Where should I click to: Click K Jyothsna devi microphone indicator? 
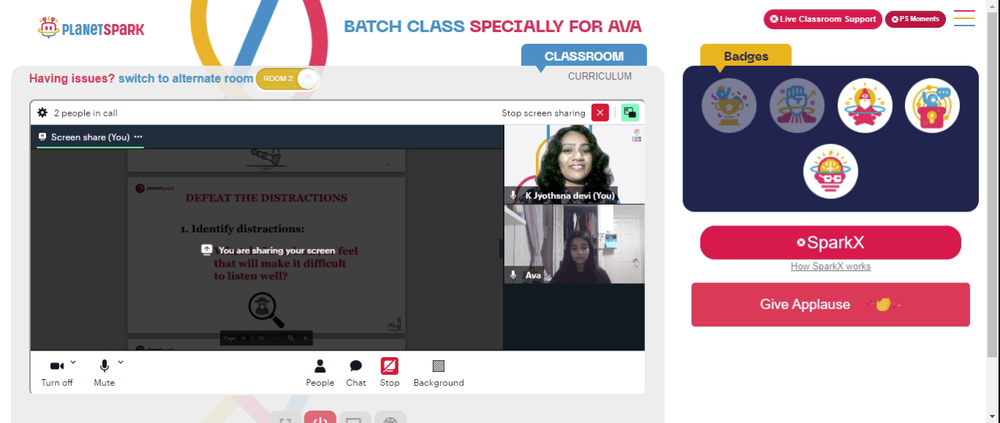(x=513, y=195)
